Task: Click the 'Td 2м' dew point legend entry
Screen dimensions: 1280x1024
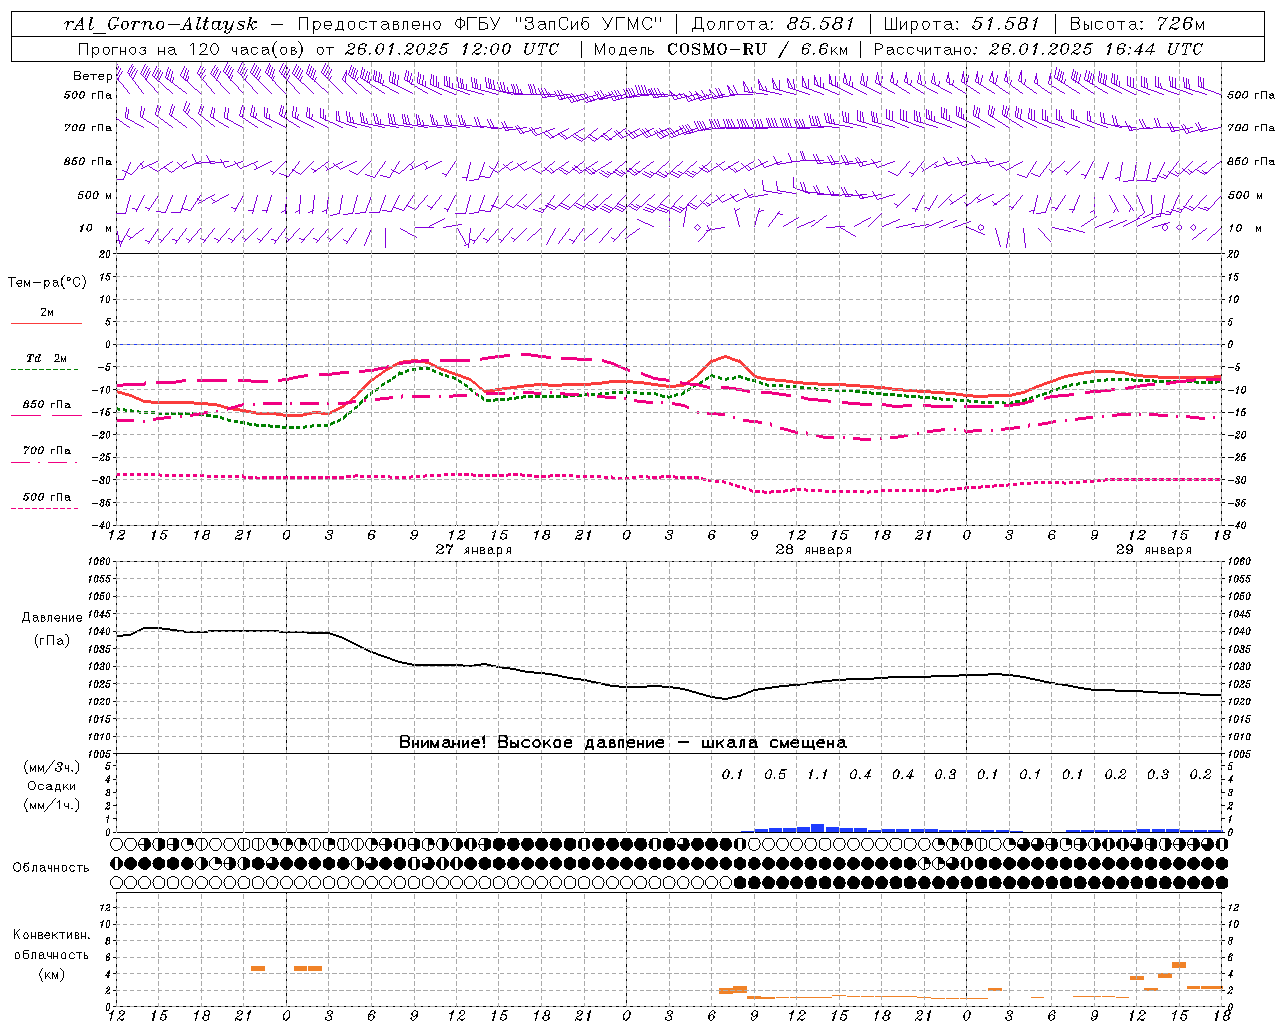Action: coord(46,358)
